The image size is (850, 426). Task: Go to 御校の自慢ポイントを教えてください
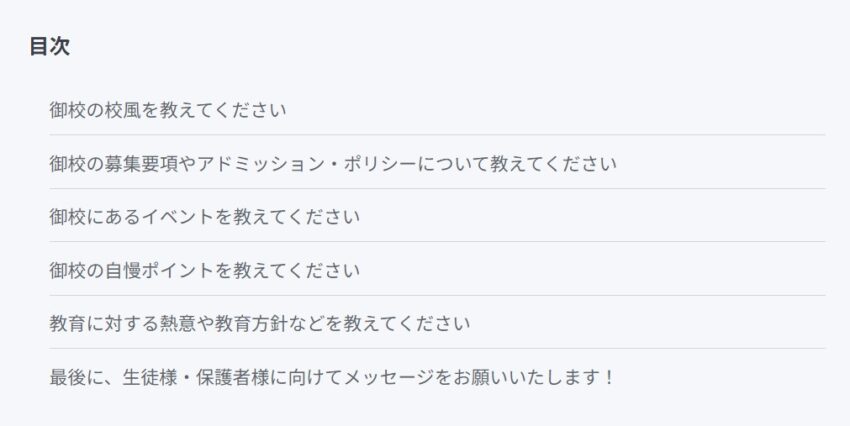pos(204,270)
